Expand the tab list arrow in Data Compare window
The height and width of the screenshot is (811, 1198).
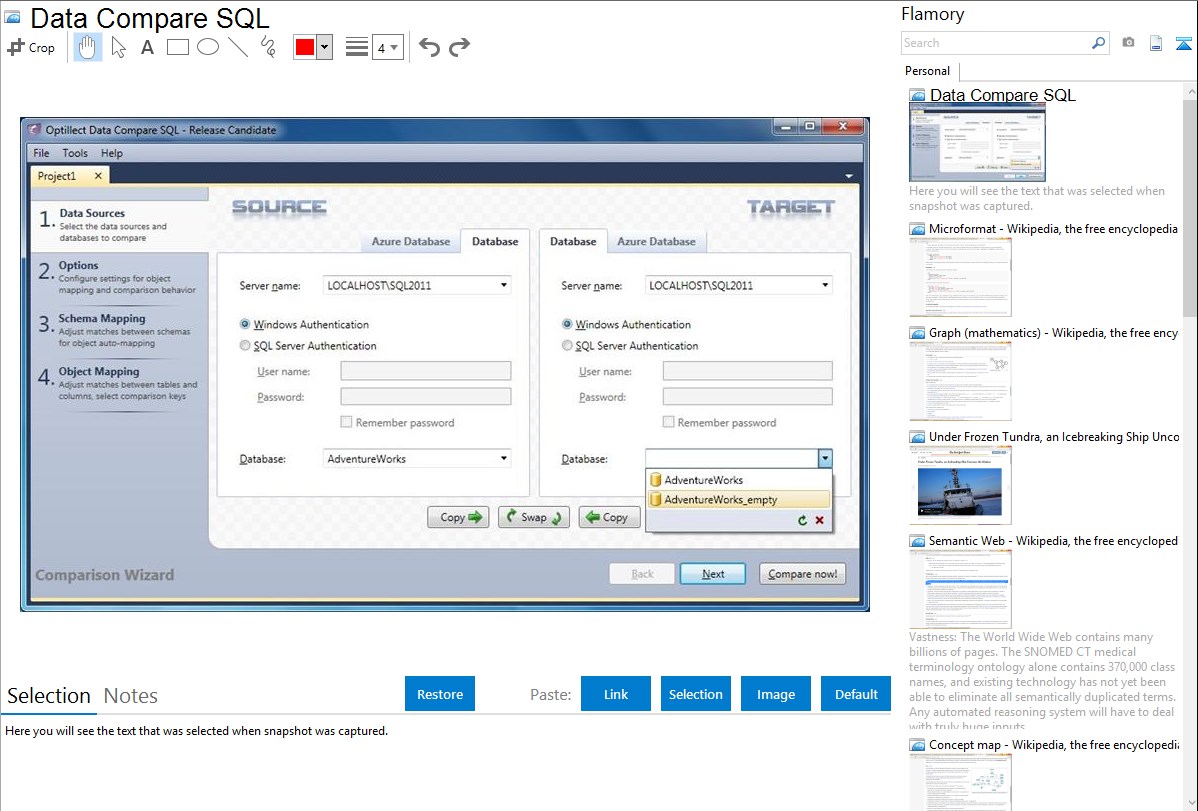tap(849, 177)
